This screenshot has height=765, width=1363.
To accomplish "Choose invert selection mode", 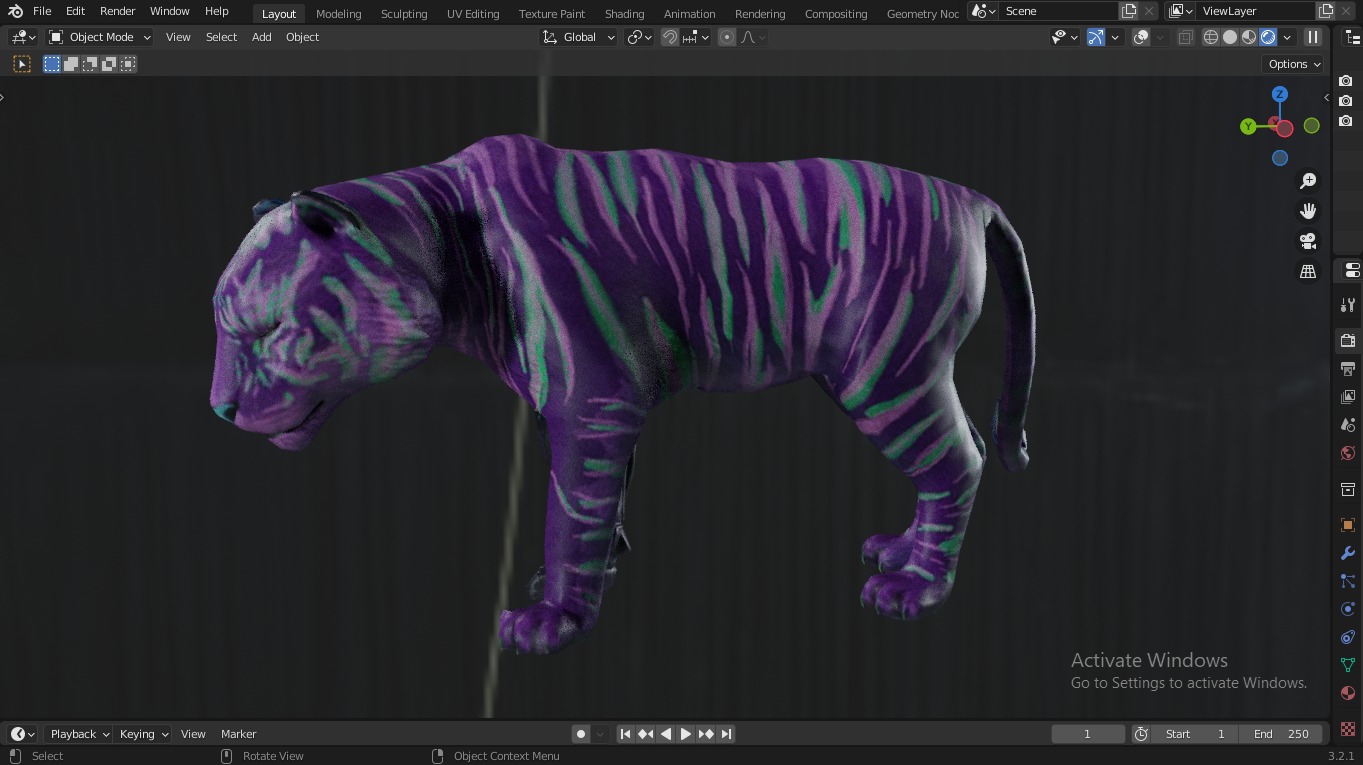I will click(x=109, y=64).
